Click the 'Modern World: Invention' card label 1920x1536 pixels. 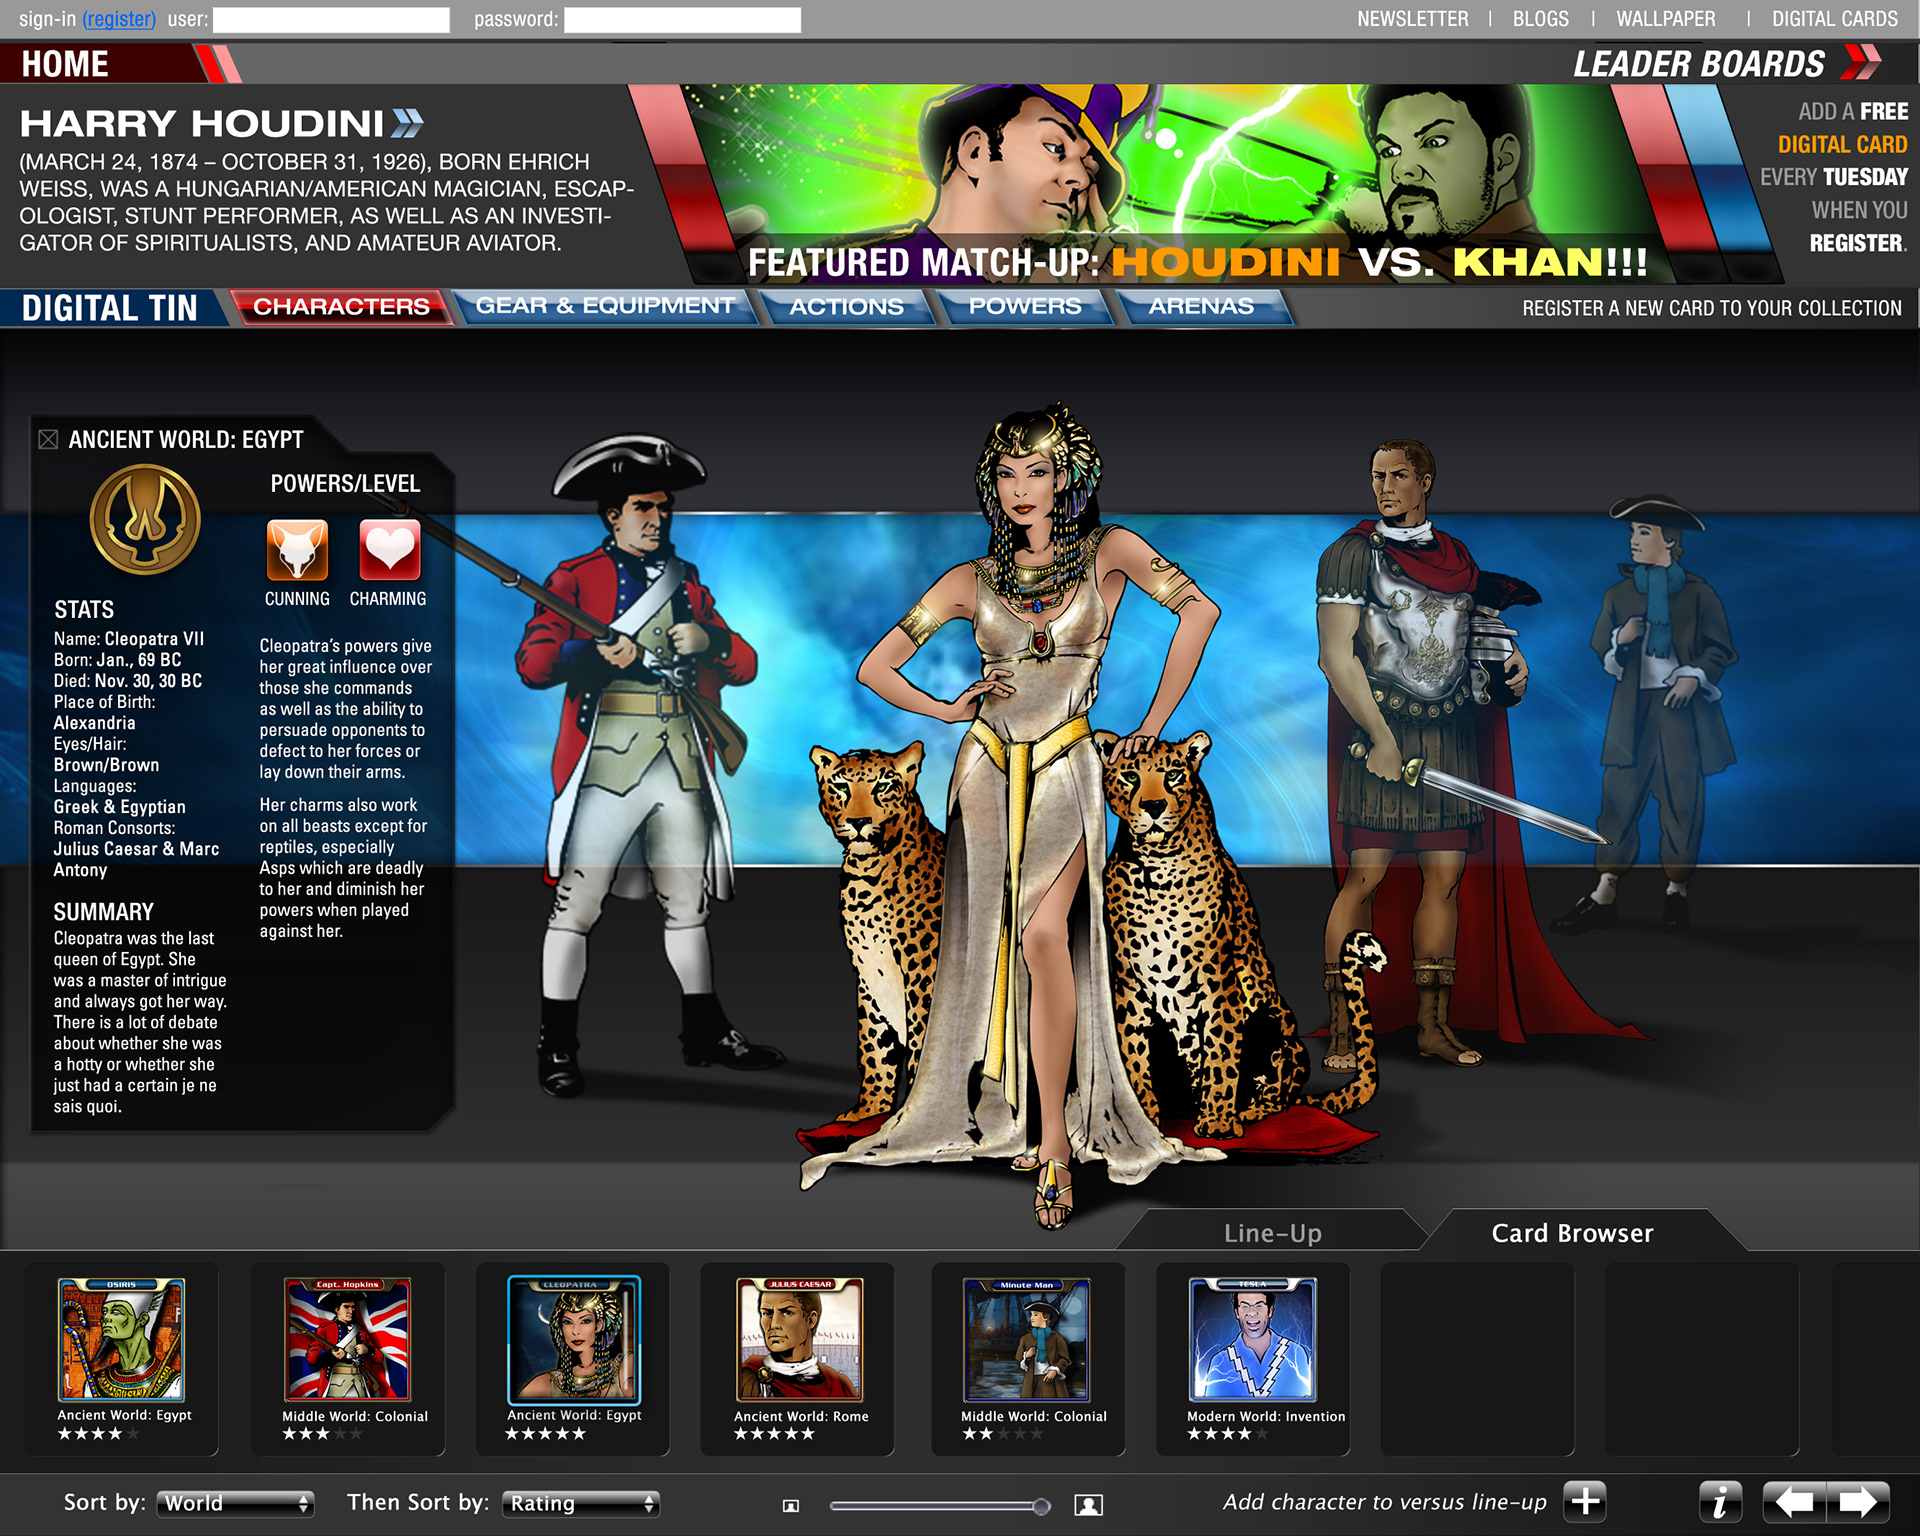(x=1265, y=1416)
